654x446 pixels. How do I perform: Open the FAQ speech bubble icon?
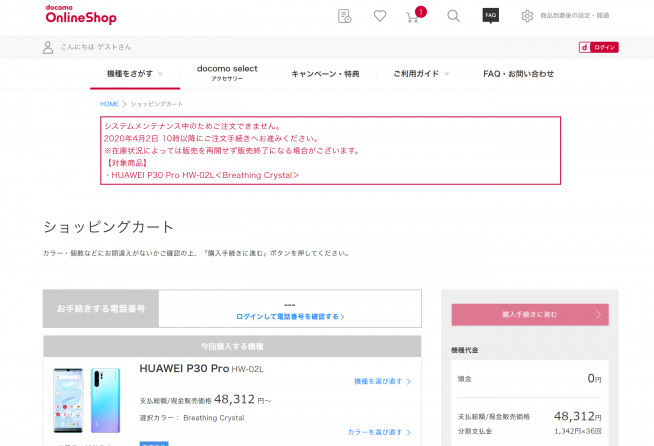pos(490,15)
